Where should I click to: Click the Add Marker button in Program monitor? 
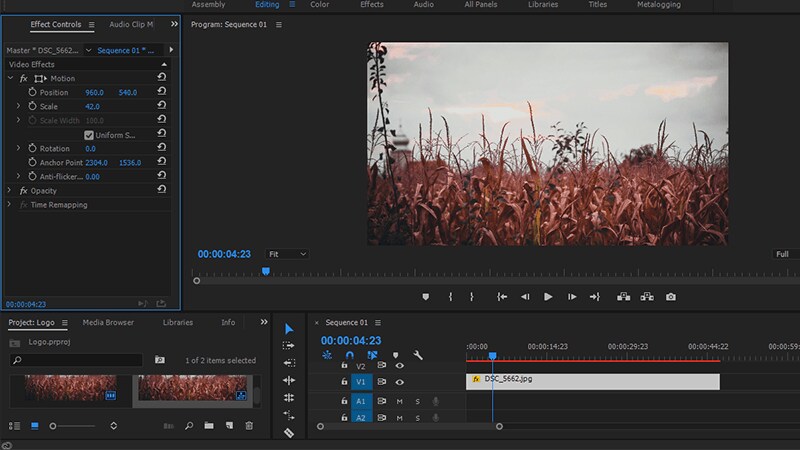tap(426, 297)
